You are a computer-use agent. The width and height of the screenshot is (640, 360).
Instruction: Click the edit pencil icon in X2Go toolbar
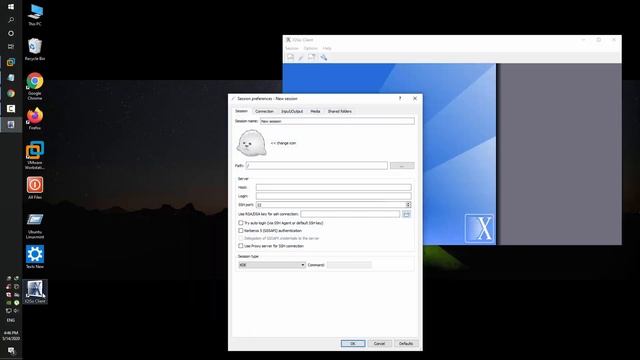tap(301, 57)
